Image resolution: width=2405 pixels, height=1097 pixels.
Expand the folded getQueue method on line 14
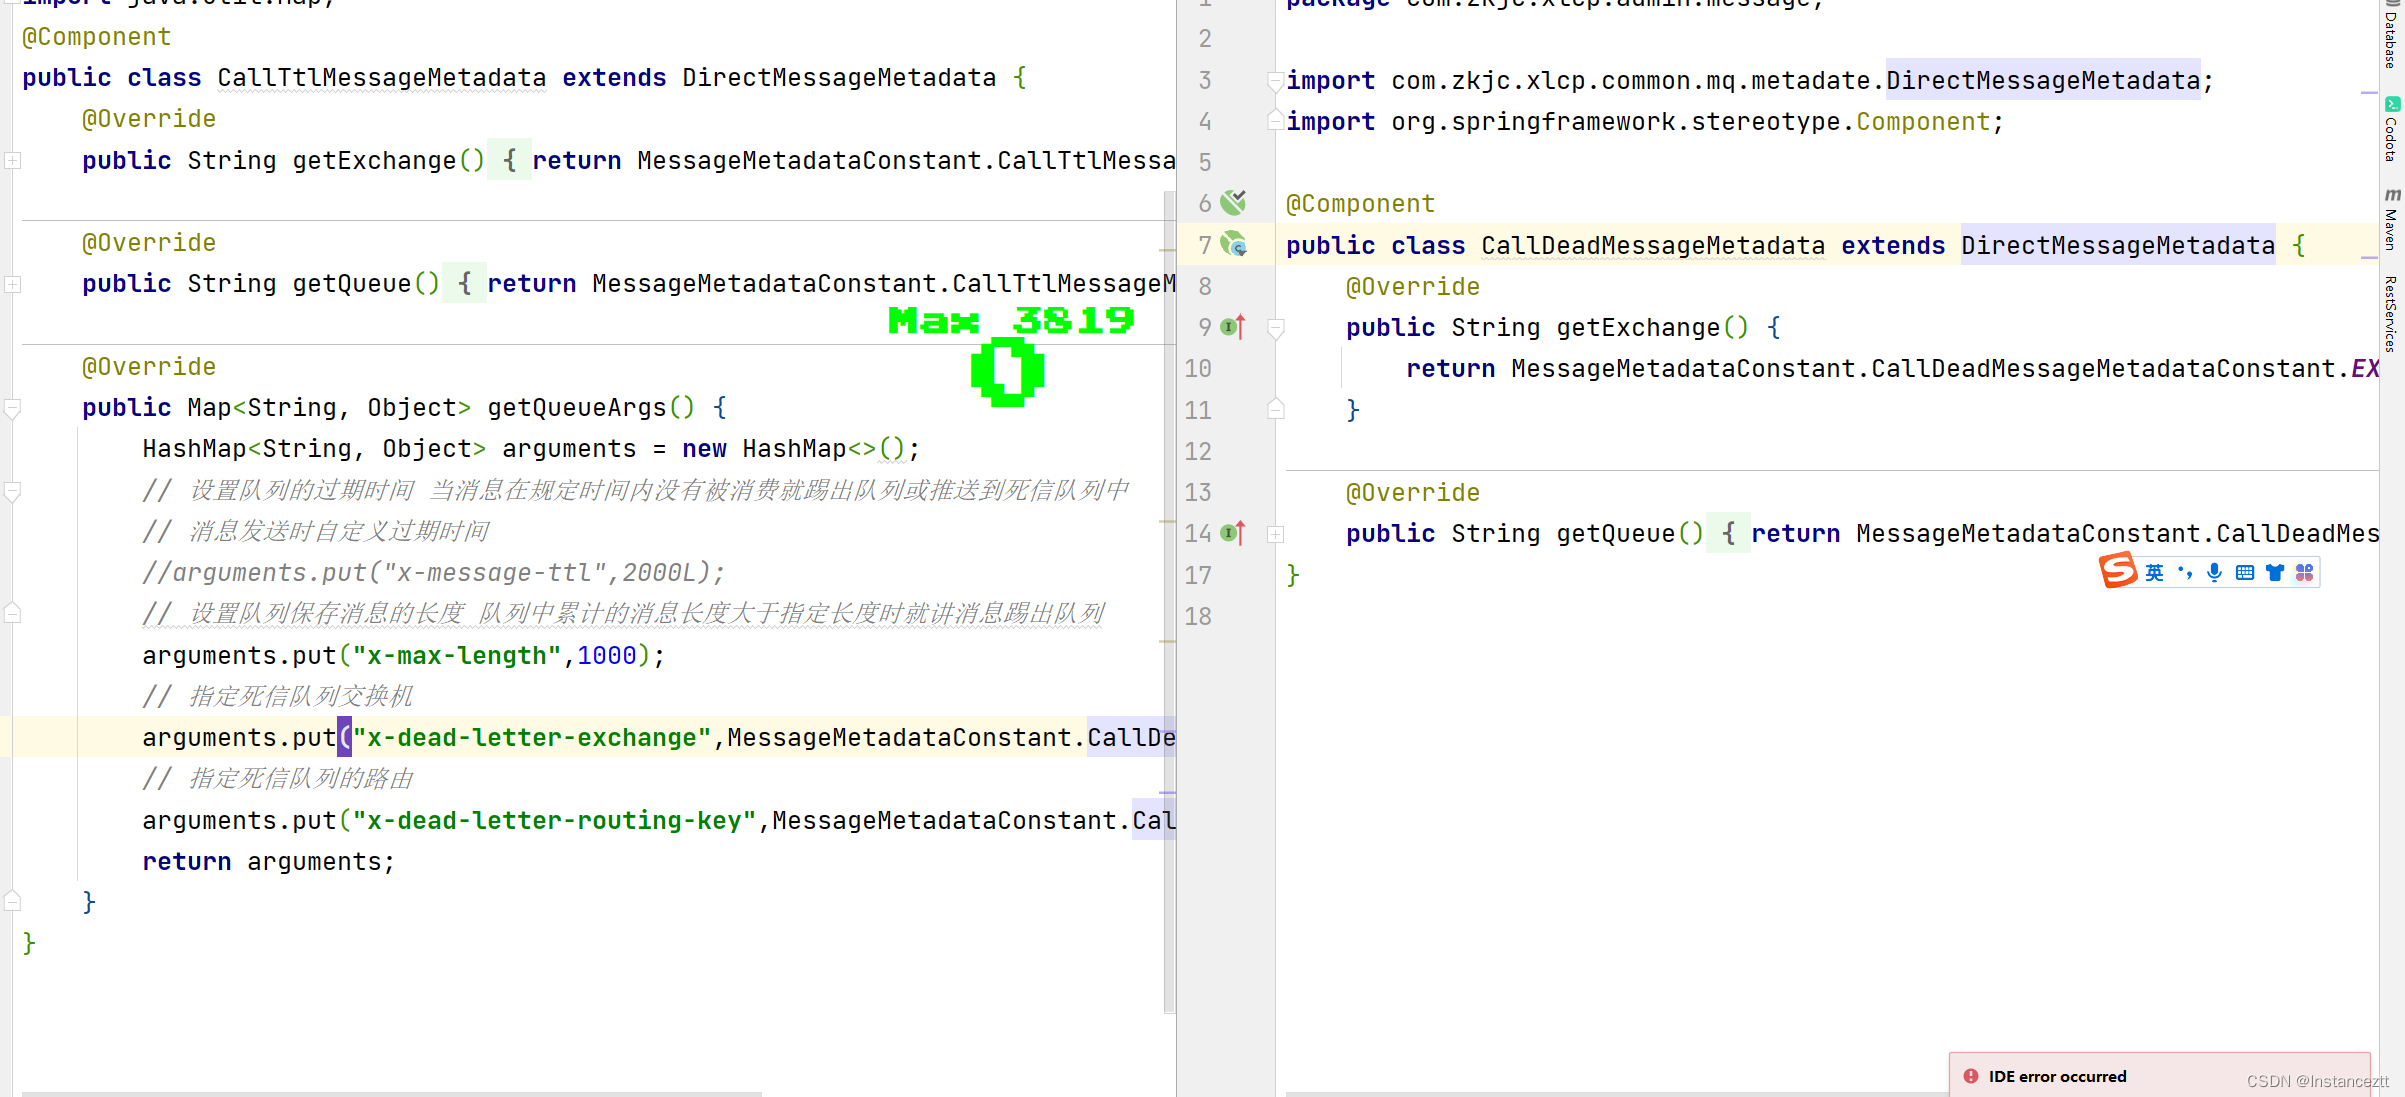point(1275,534)
